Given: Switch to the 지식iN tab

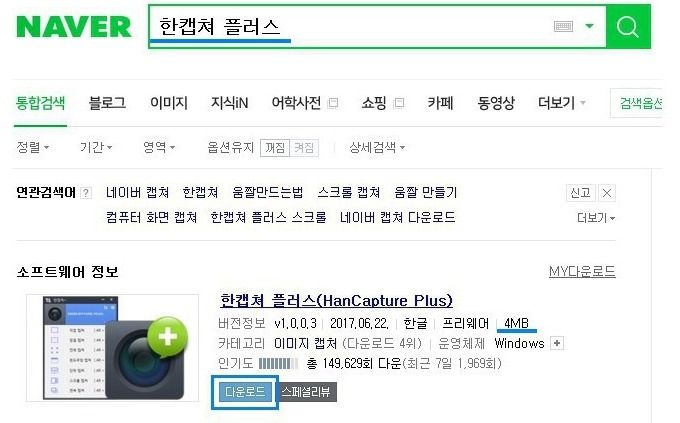Looking at the screenshot, I should pyautogui.click(x=229, y=103).
